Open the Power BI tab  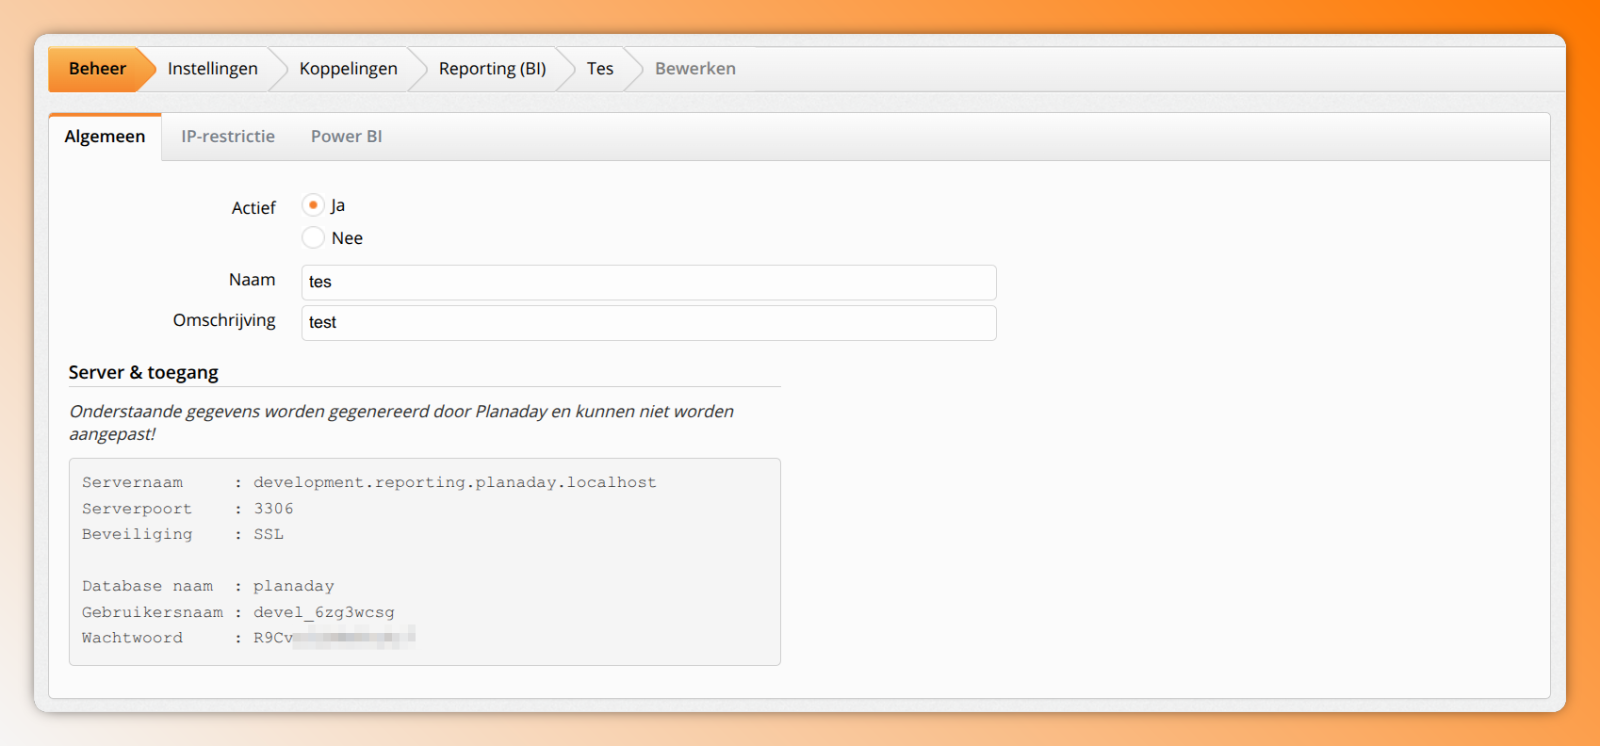(346, 137)
